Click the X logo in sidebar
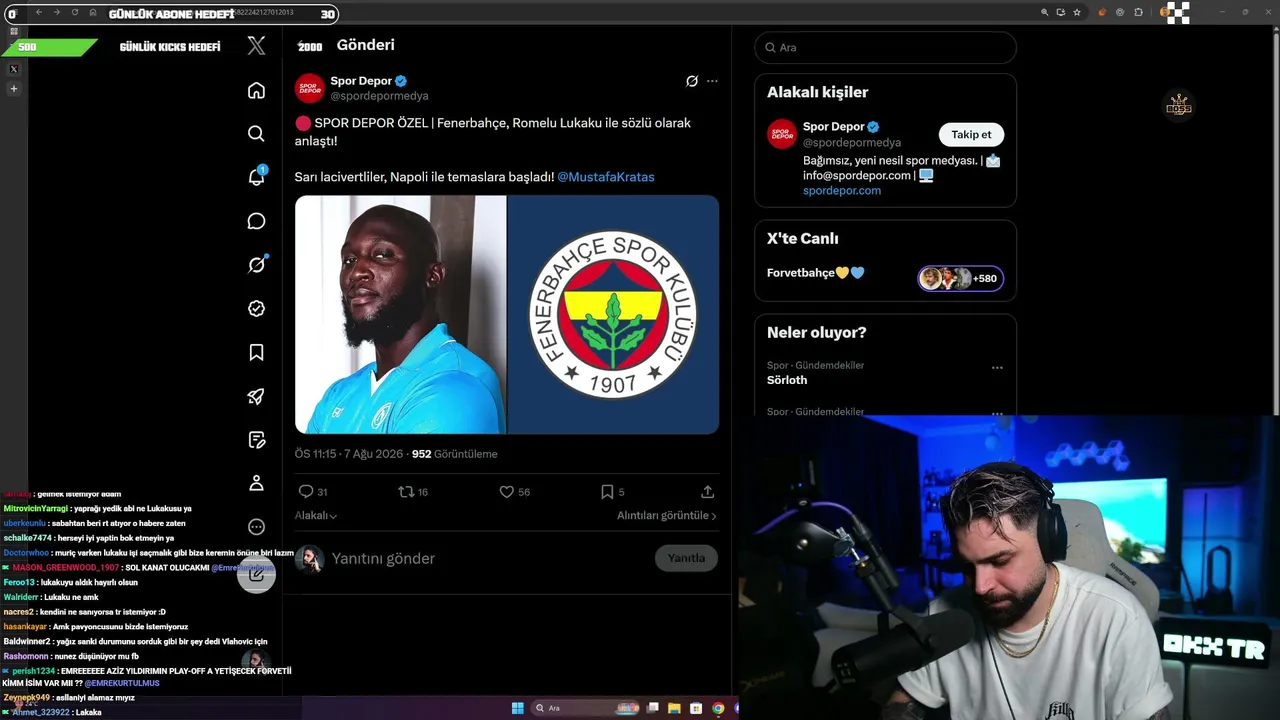 tap(257, 45)
